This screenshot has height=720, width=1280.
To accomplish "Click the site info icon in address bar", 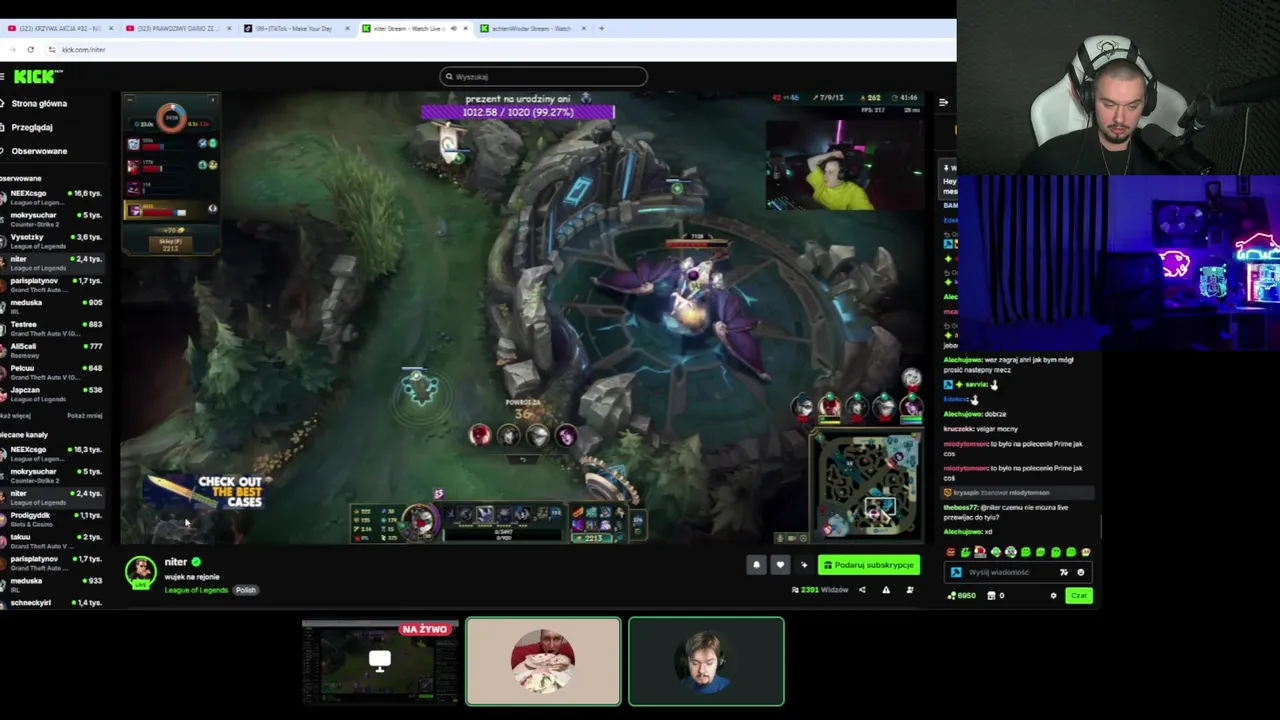I will [x=51, y=49].
